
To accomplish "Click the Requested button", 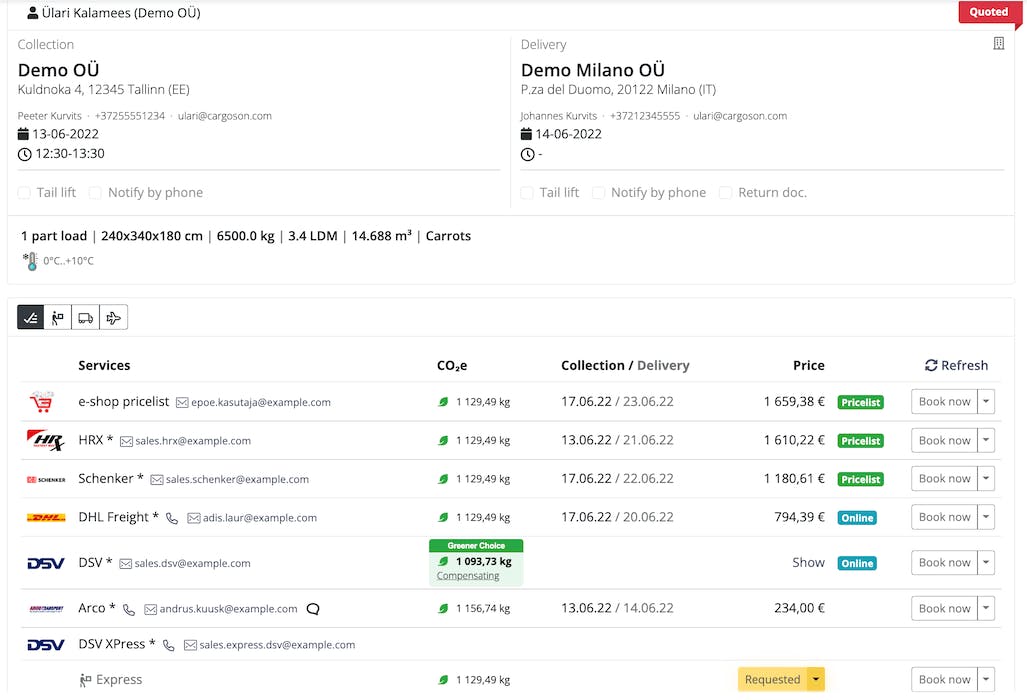I will point(773,679).
